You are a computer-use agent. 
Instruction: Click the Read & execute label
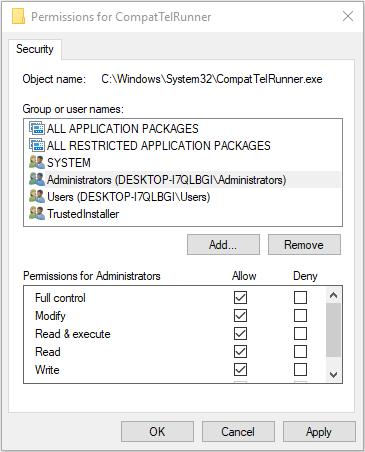[73, 334]
